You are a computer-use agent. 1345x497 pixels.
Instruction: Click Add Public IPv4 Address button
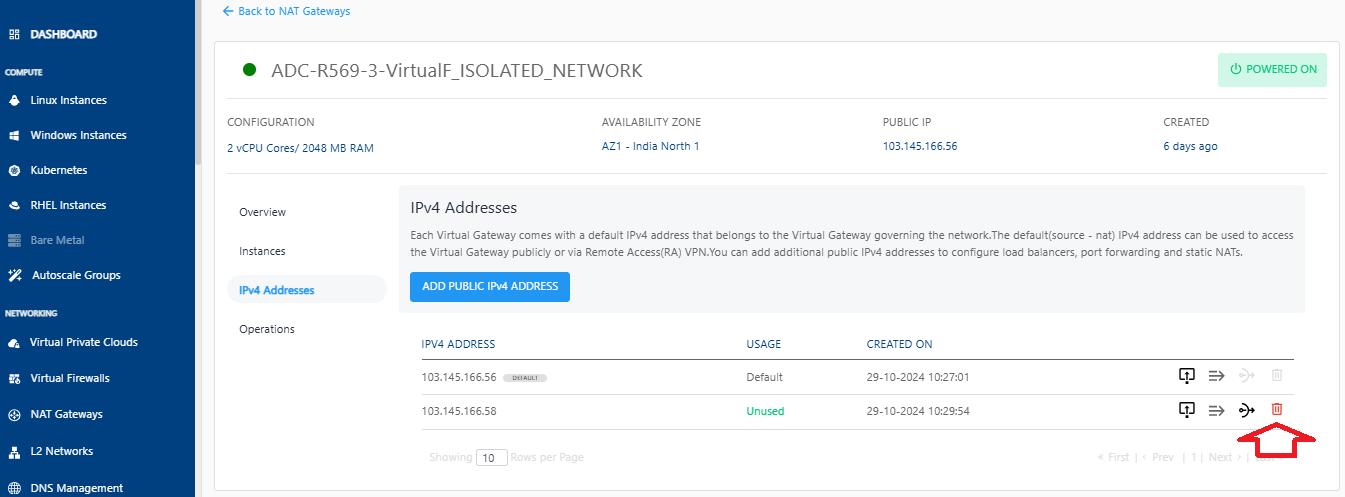[x=489, y=286]
